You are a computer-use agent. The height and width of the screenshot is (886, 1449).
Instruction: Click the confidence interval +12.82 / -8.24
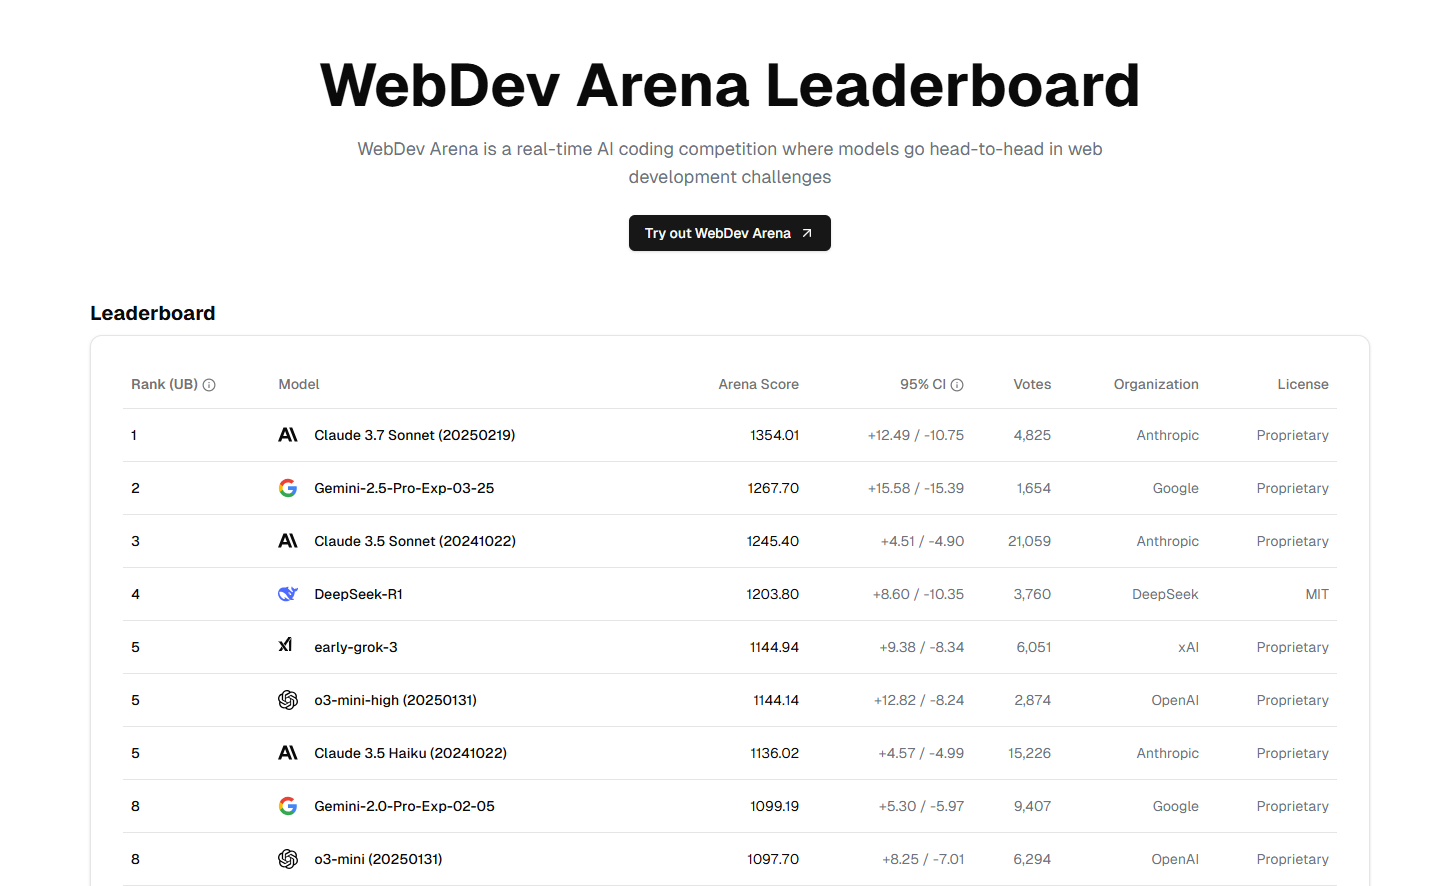(x=919, y=700)
